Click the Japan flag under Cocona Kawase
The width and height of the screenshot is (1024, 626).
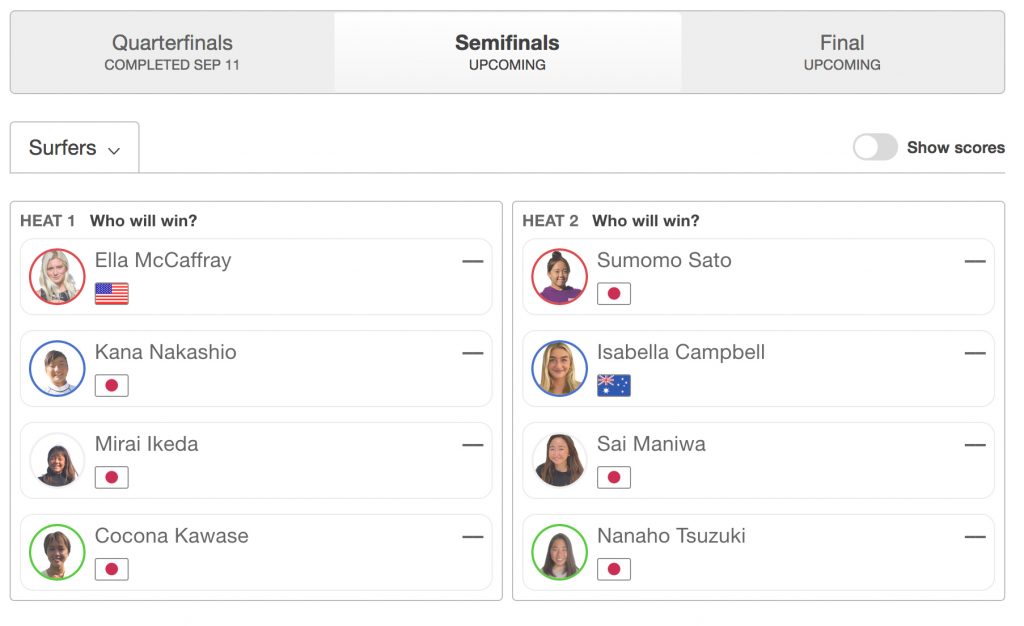(x=112, y=570)
